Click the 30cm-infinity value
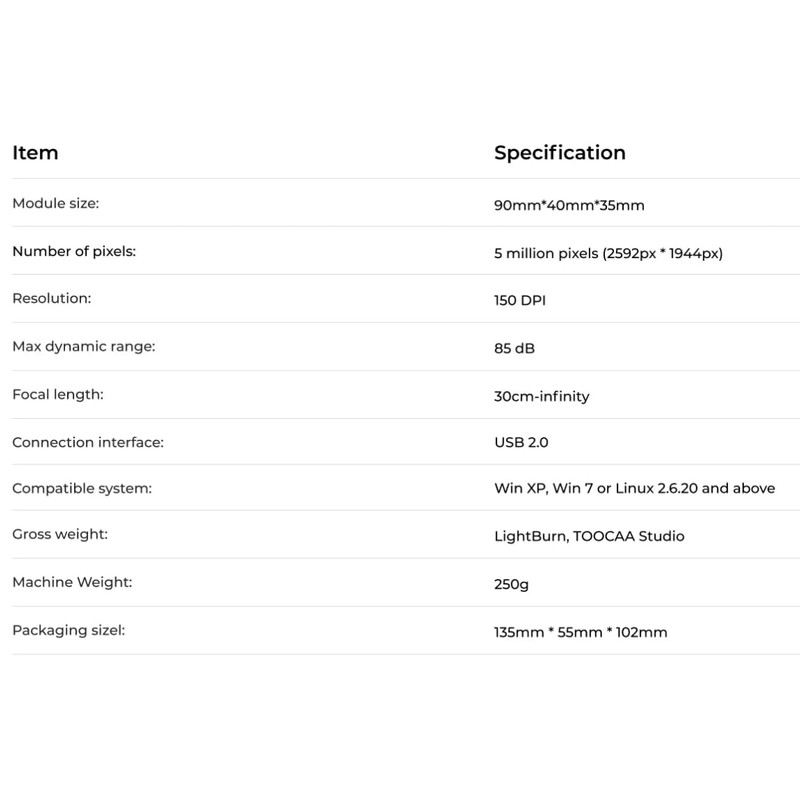The width and height of the screenshot is (800, 800). (x=541, y=397)
